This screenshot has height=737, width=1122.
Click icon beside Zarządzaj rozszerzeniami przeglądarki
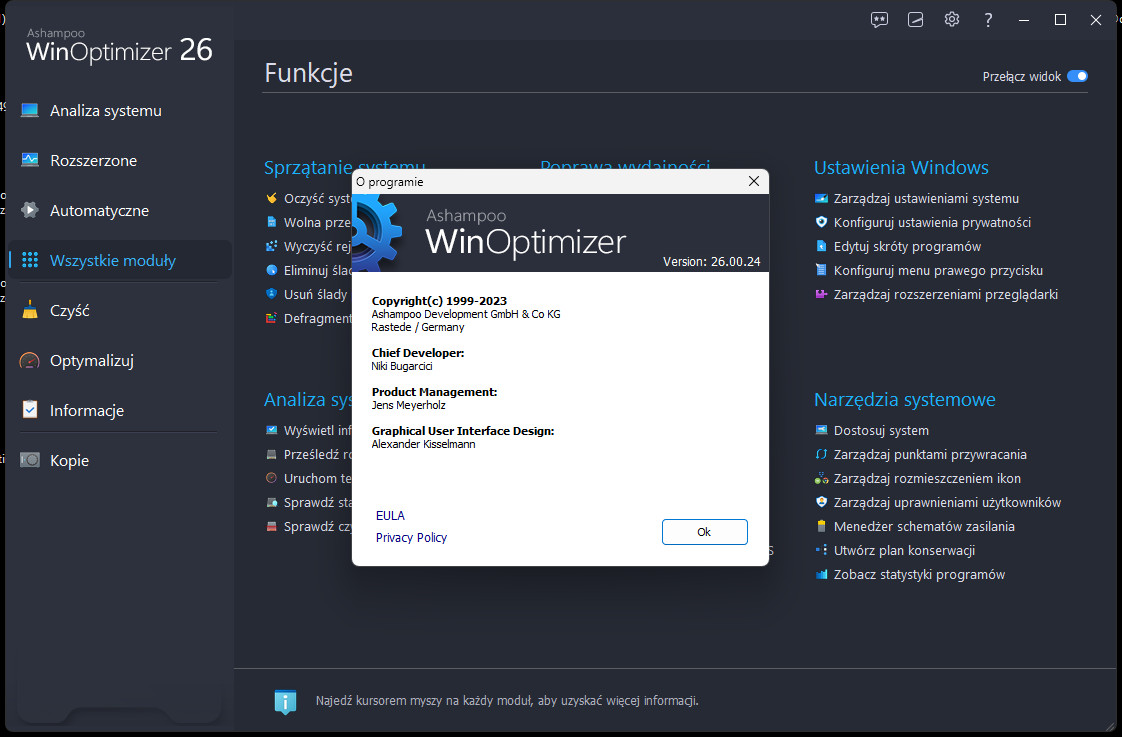pos(821,294)
